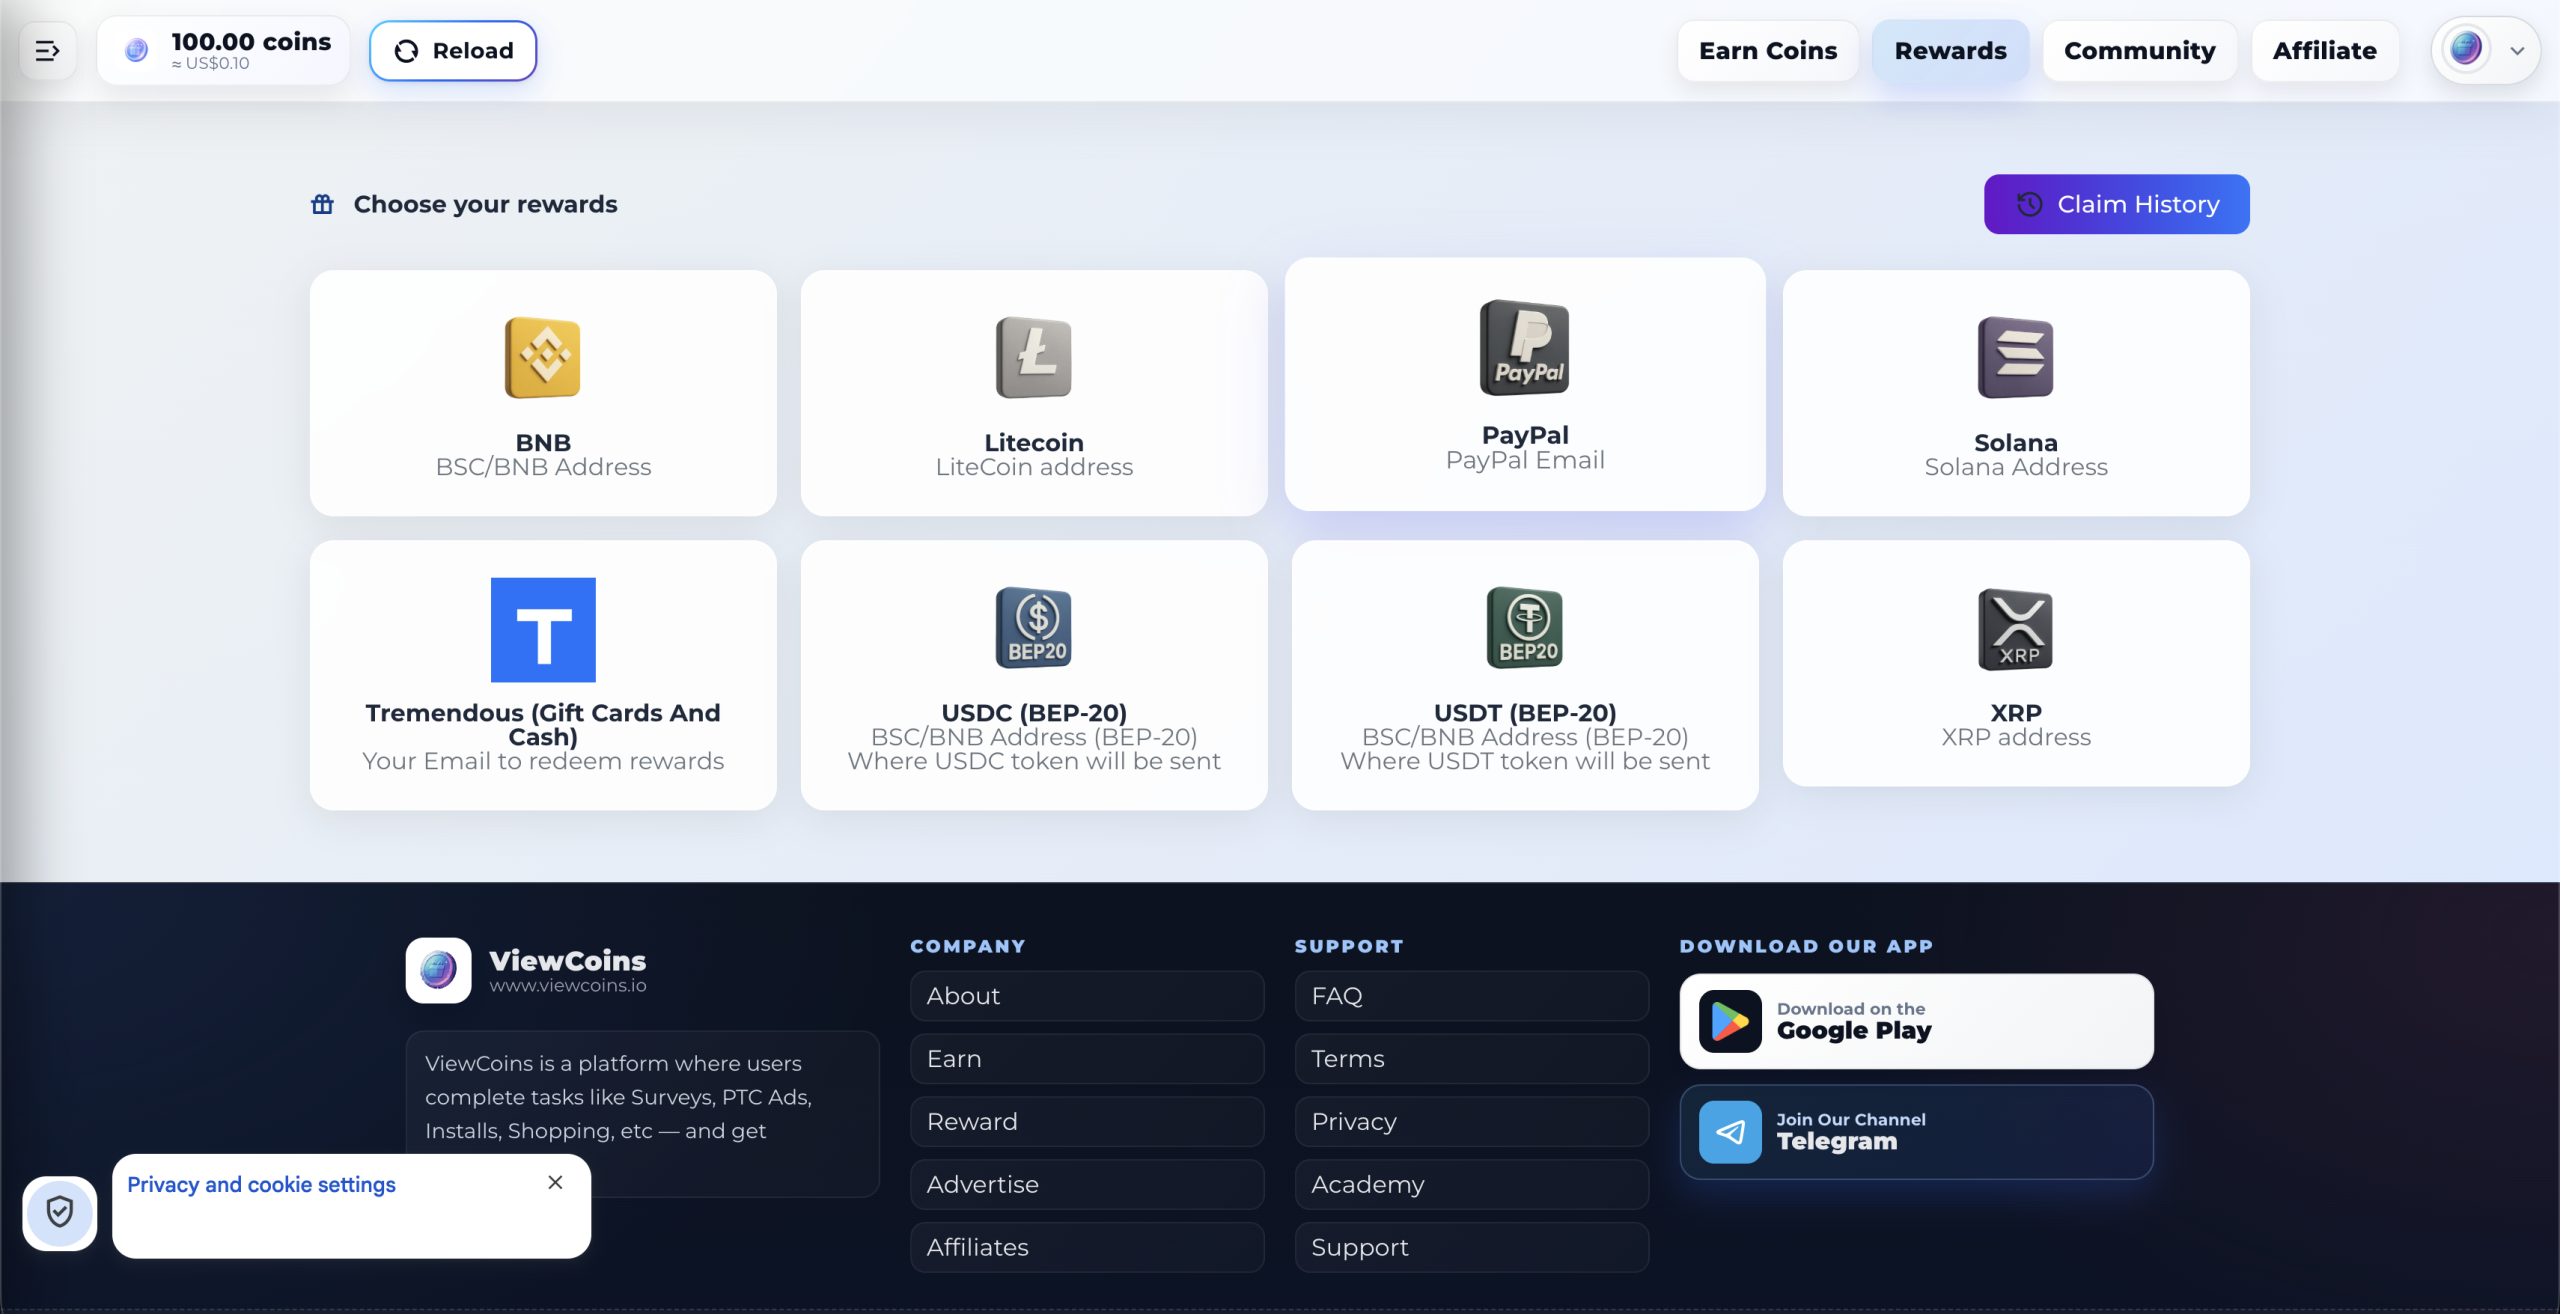Click the Telegram paper plane icon
The width and height of the screenshot is (2560, 1314).
tap(1730, 1132)
